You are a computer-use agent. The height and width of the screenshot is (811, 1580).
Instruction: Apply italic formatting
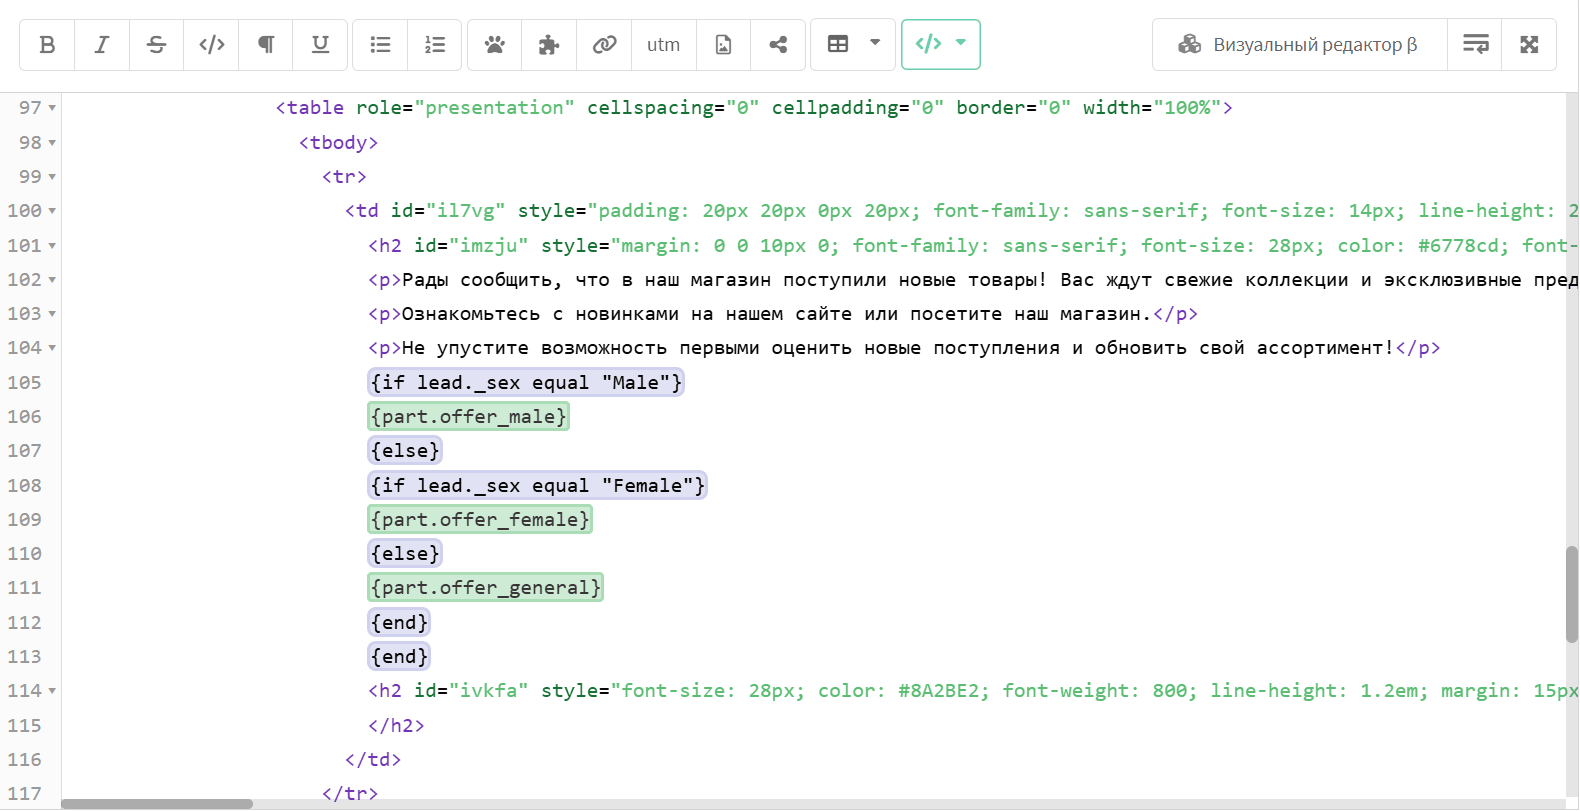102,45
